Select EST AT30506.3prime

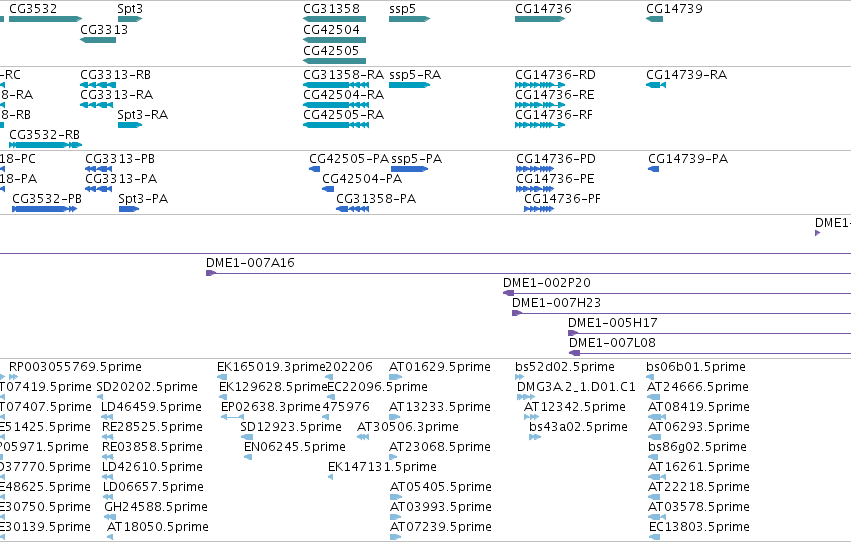363,437
